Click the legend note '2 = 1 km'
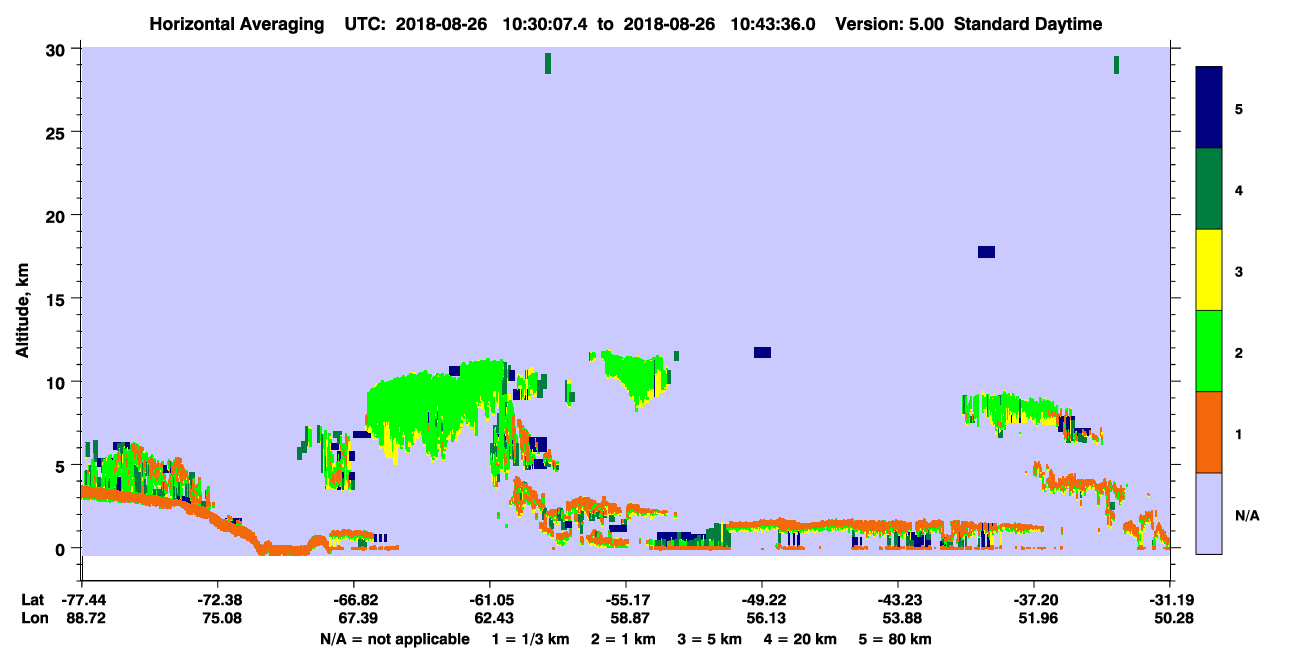Viewport: 1300px width, 667px height. tap(623, 639)
